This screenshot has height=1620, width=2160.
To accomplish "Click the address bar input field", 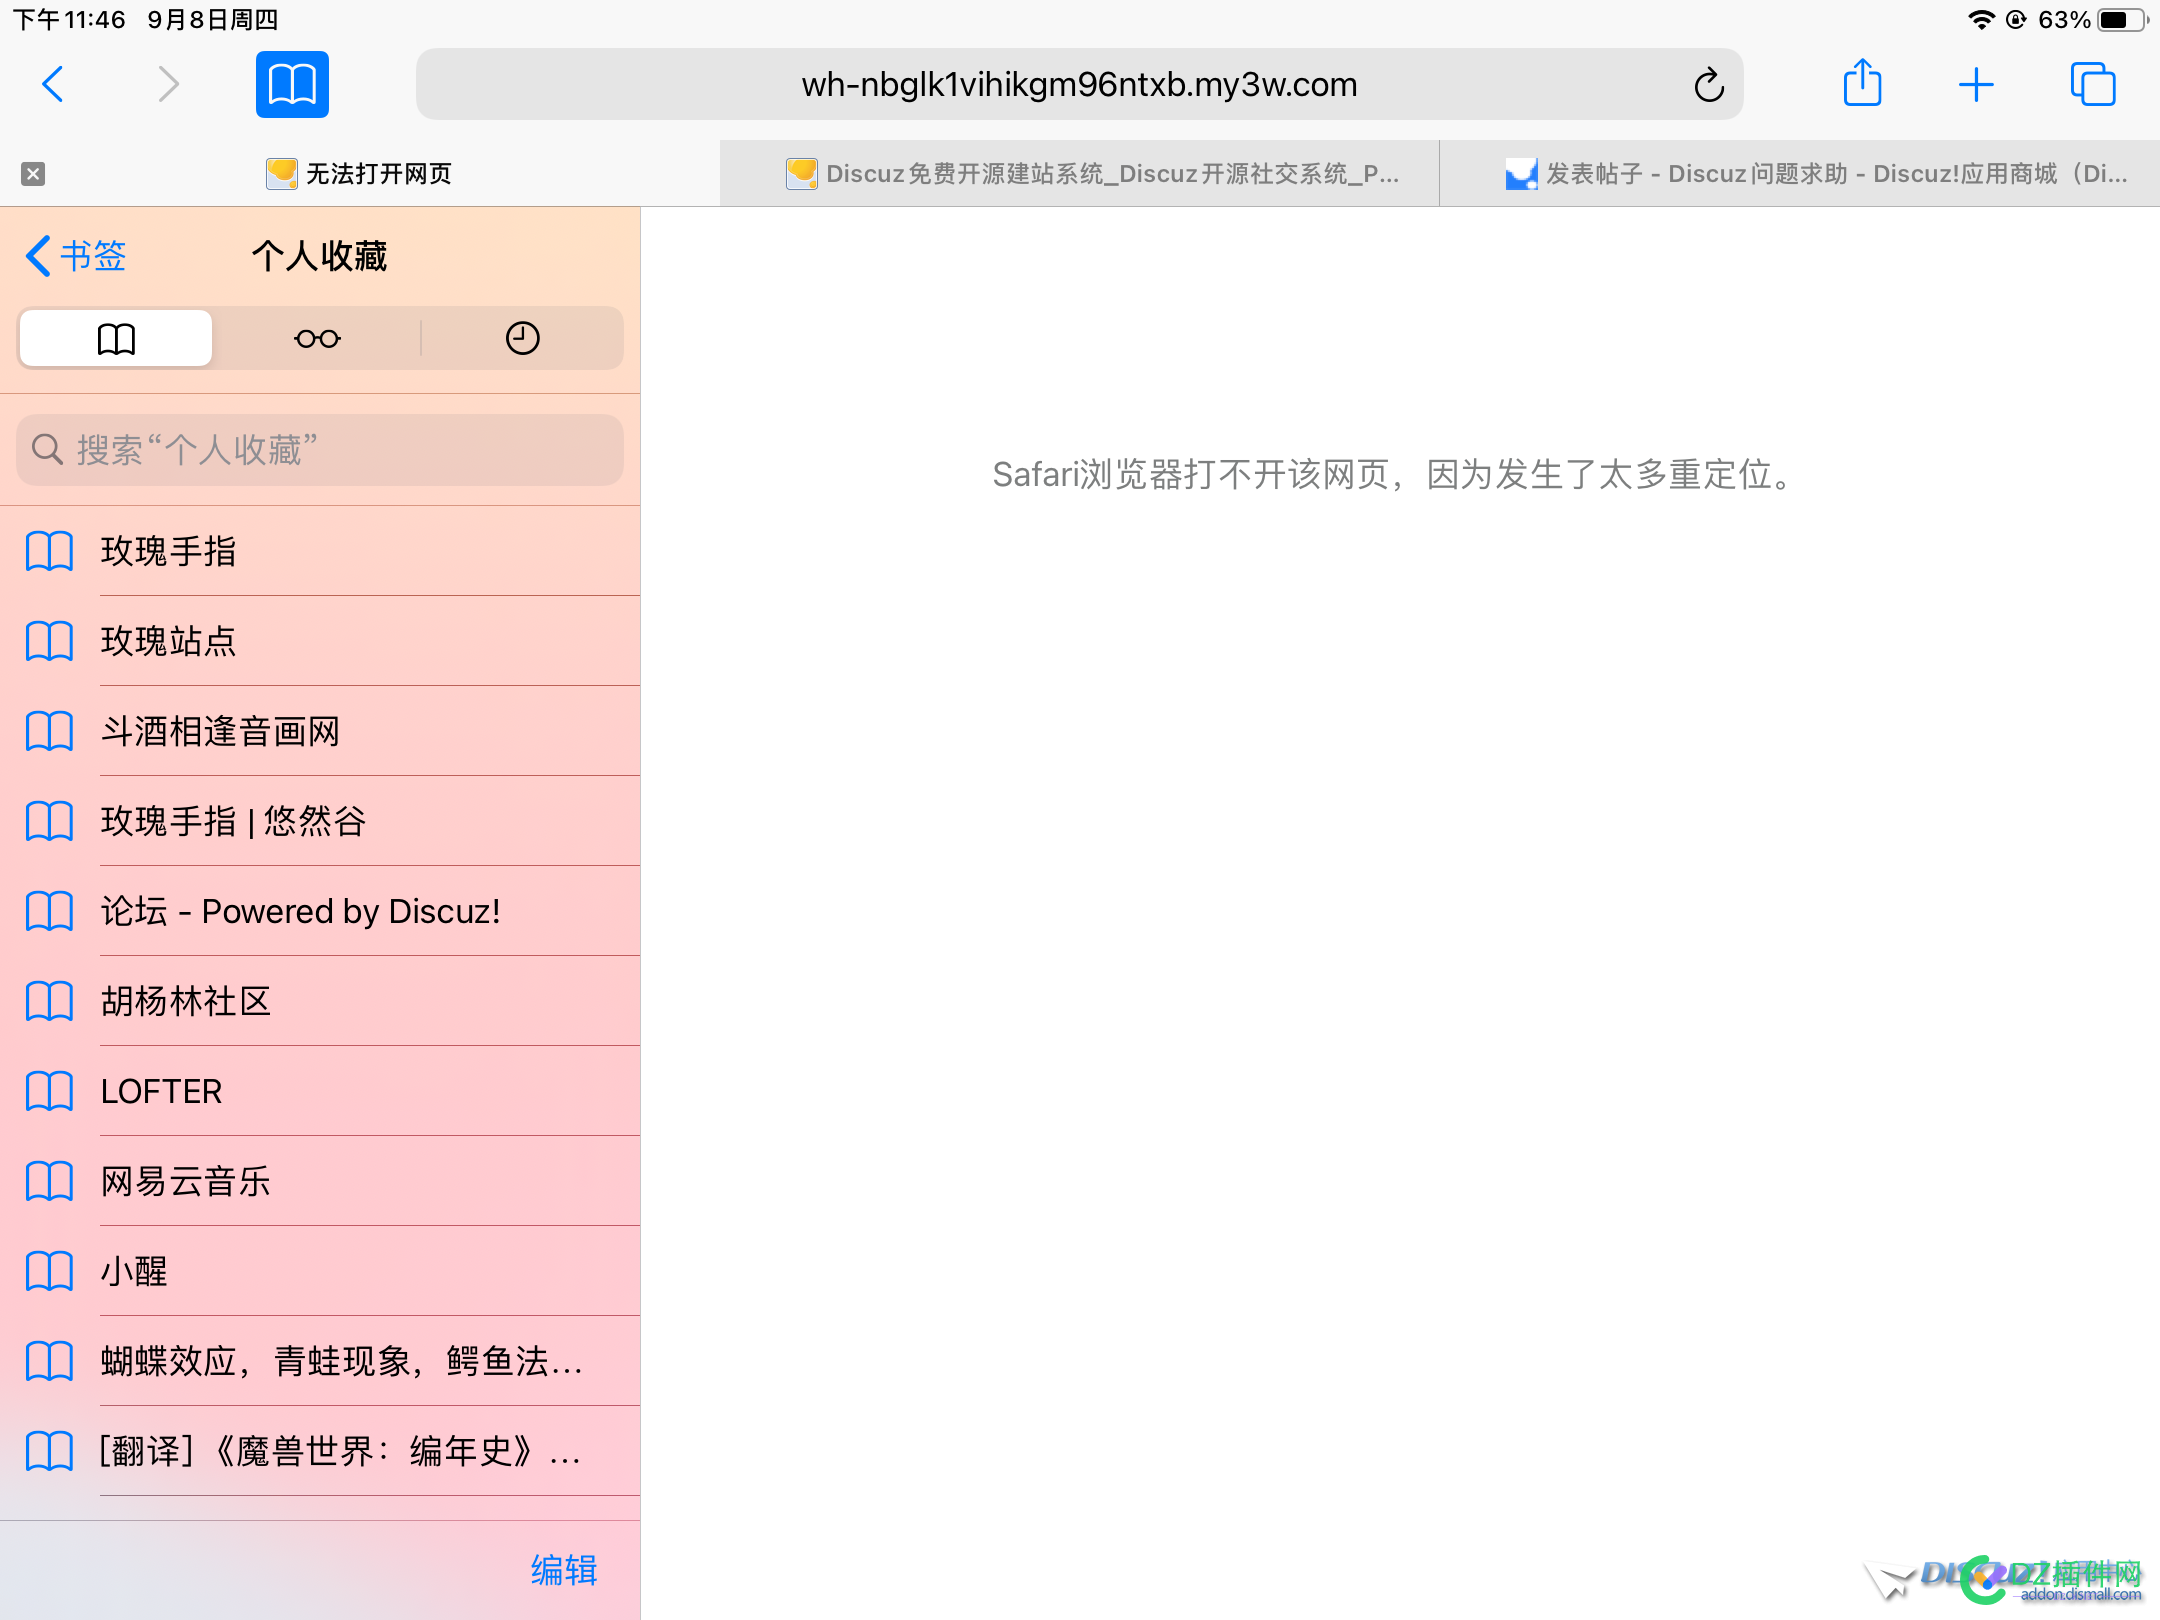I will tap(1080, 82).
